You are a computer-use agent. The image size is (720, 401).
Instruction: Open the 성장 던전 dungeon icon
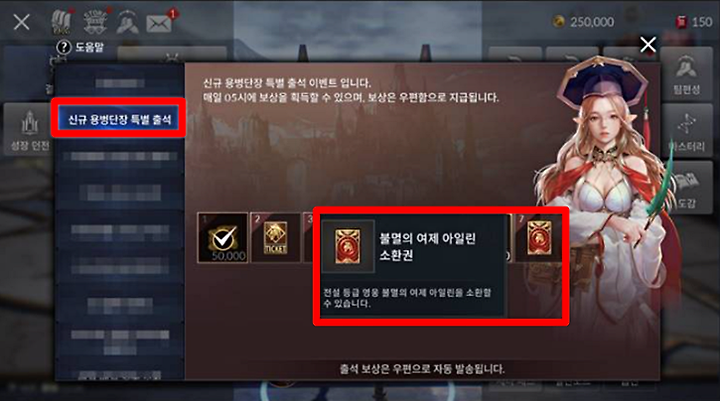point(29,130)
